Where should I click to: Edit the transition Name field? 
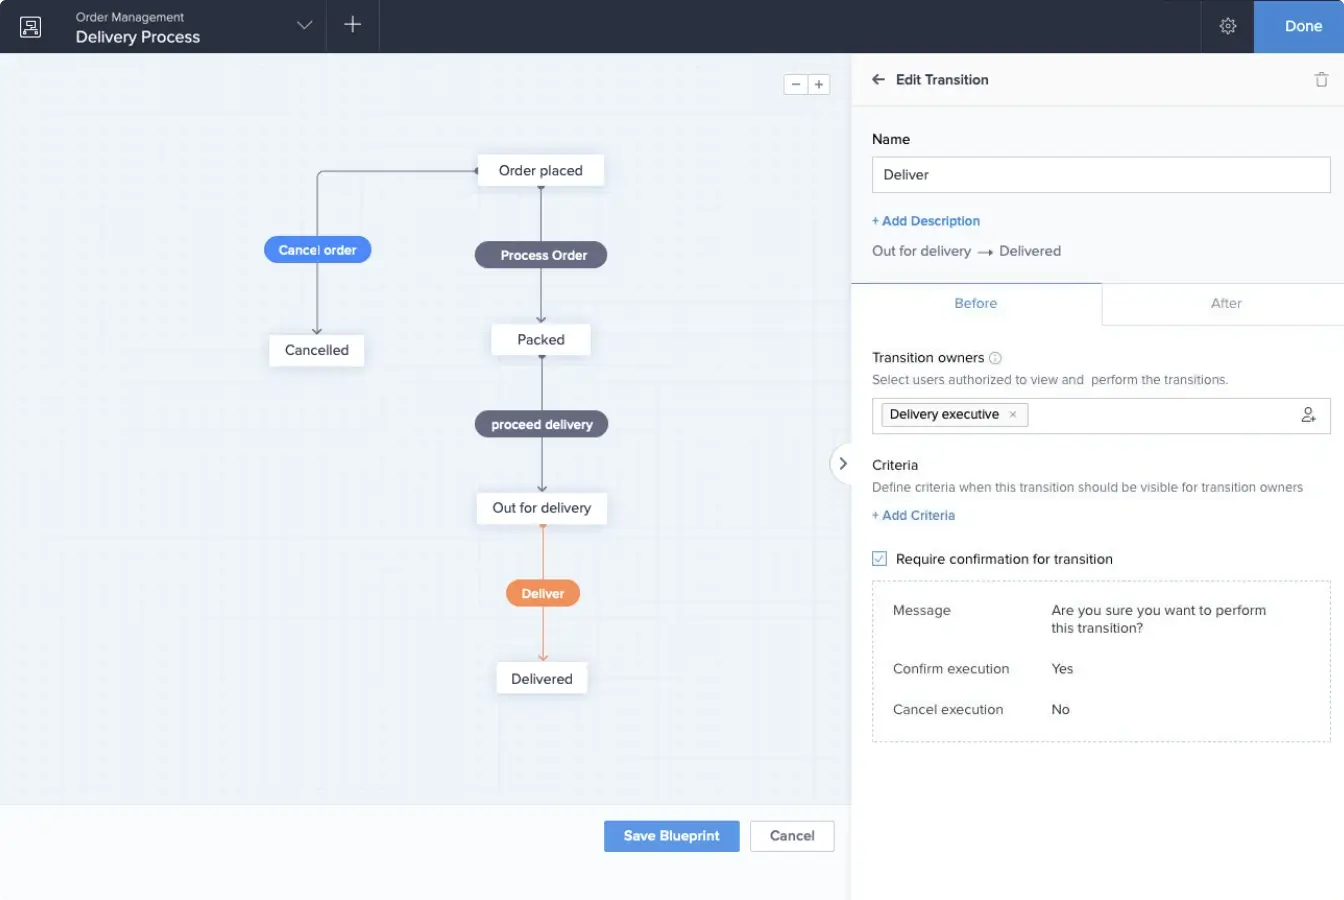click(1100, 174)
